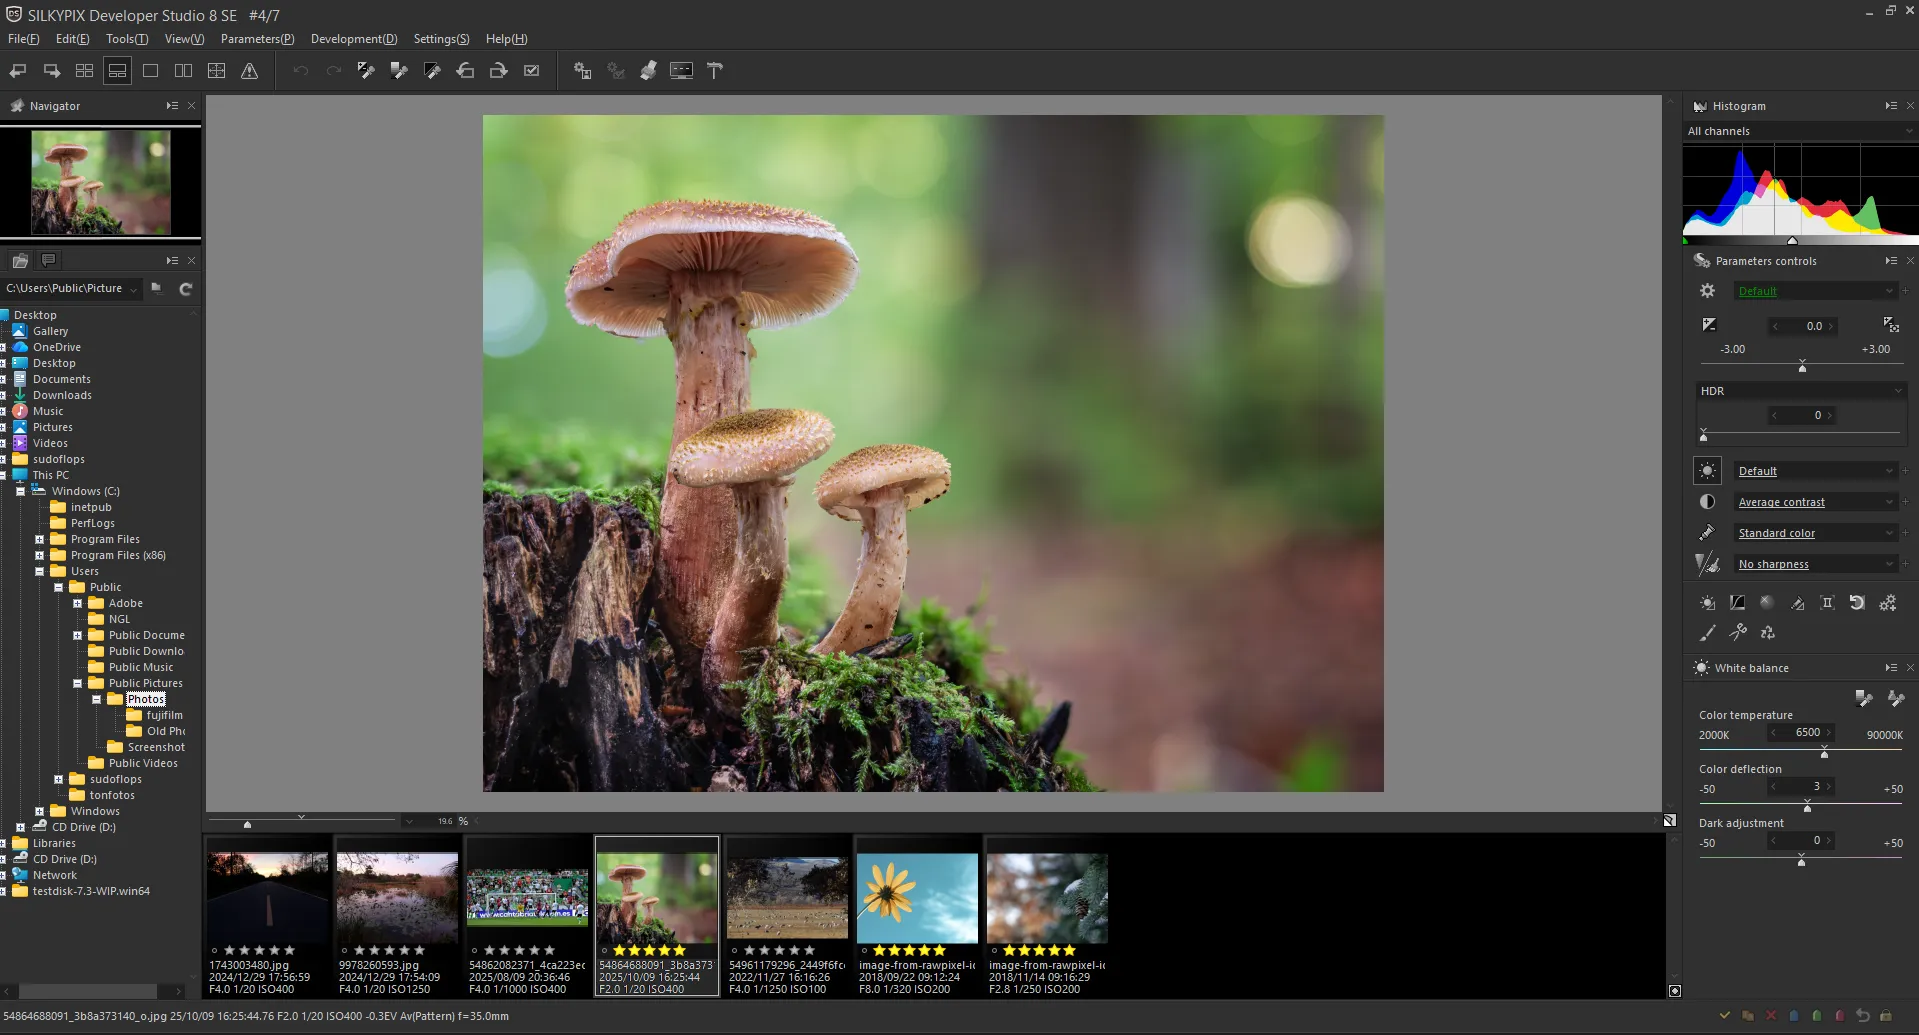
Task: Open the tone curve tool
Action: [x=1737, y=603]
